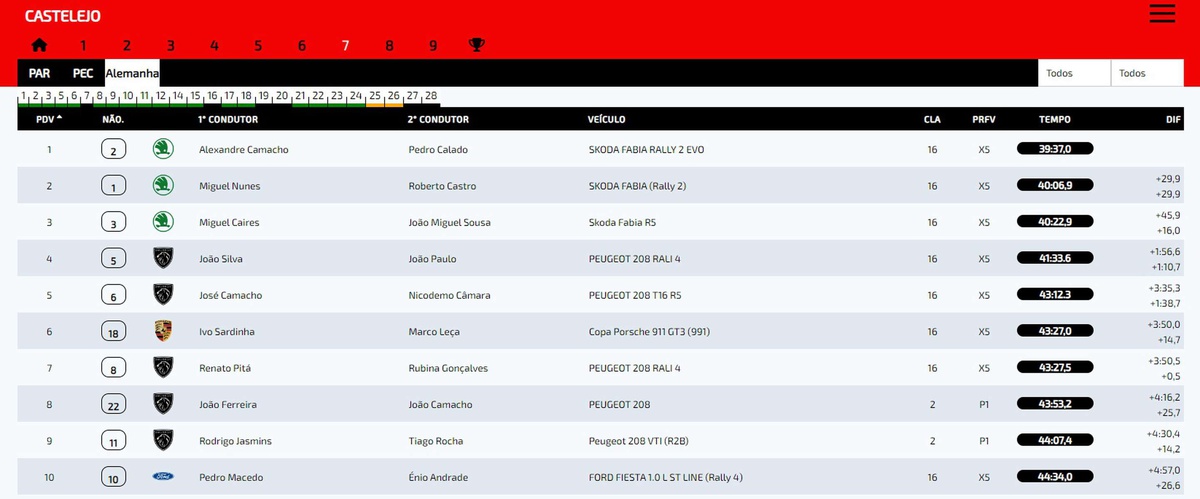The height and width of the screenshot is (499, 1200).
Task: Click the time 39:37,0 badge
Action: [x=1055, y=149]
